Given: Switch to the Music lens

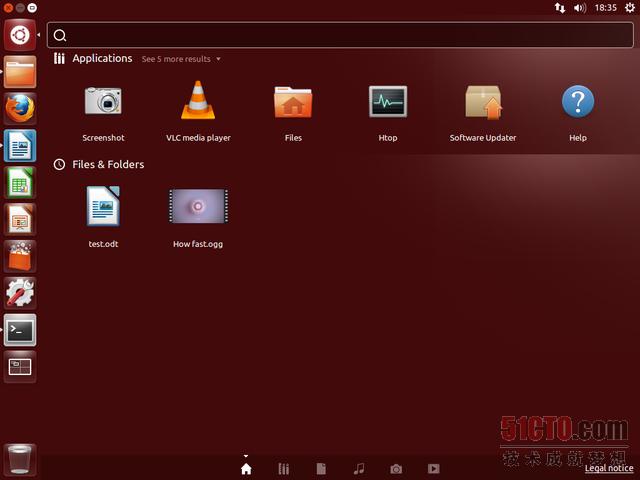Looking at the screenshot, I should pos(359,469).
